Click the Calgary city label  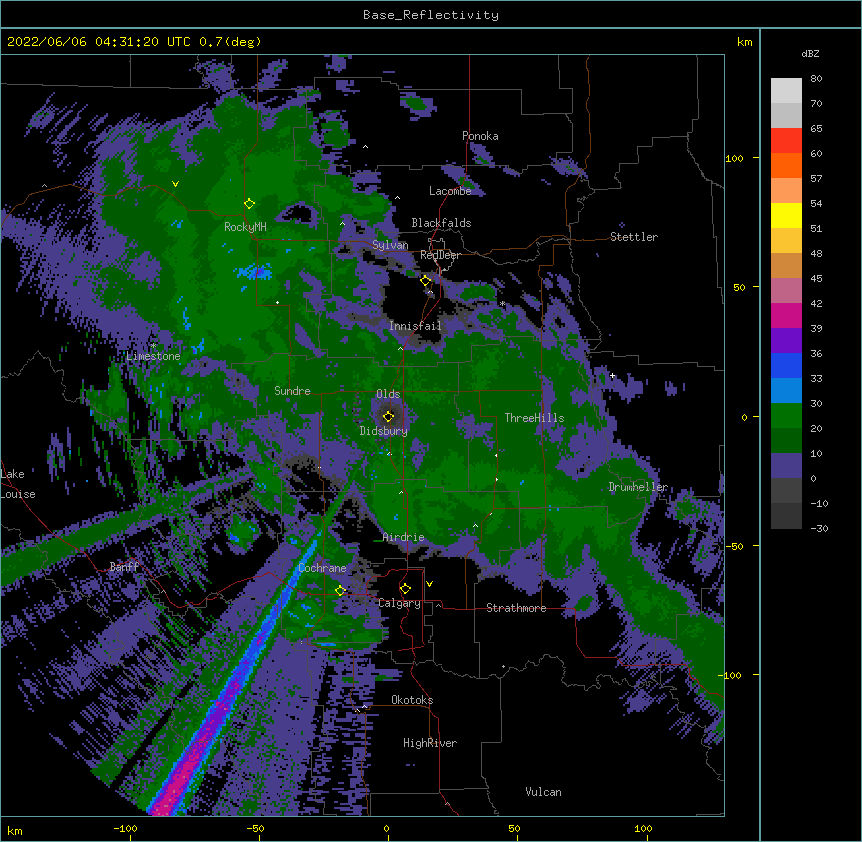pyautogui.click(x=399, y=603)
